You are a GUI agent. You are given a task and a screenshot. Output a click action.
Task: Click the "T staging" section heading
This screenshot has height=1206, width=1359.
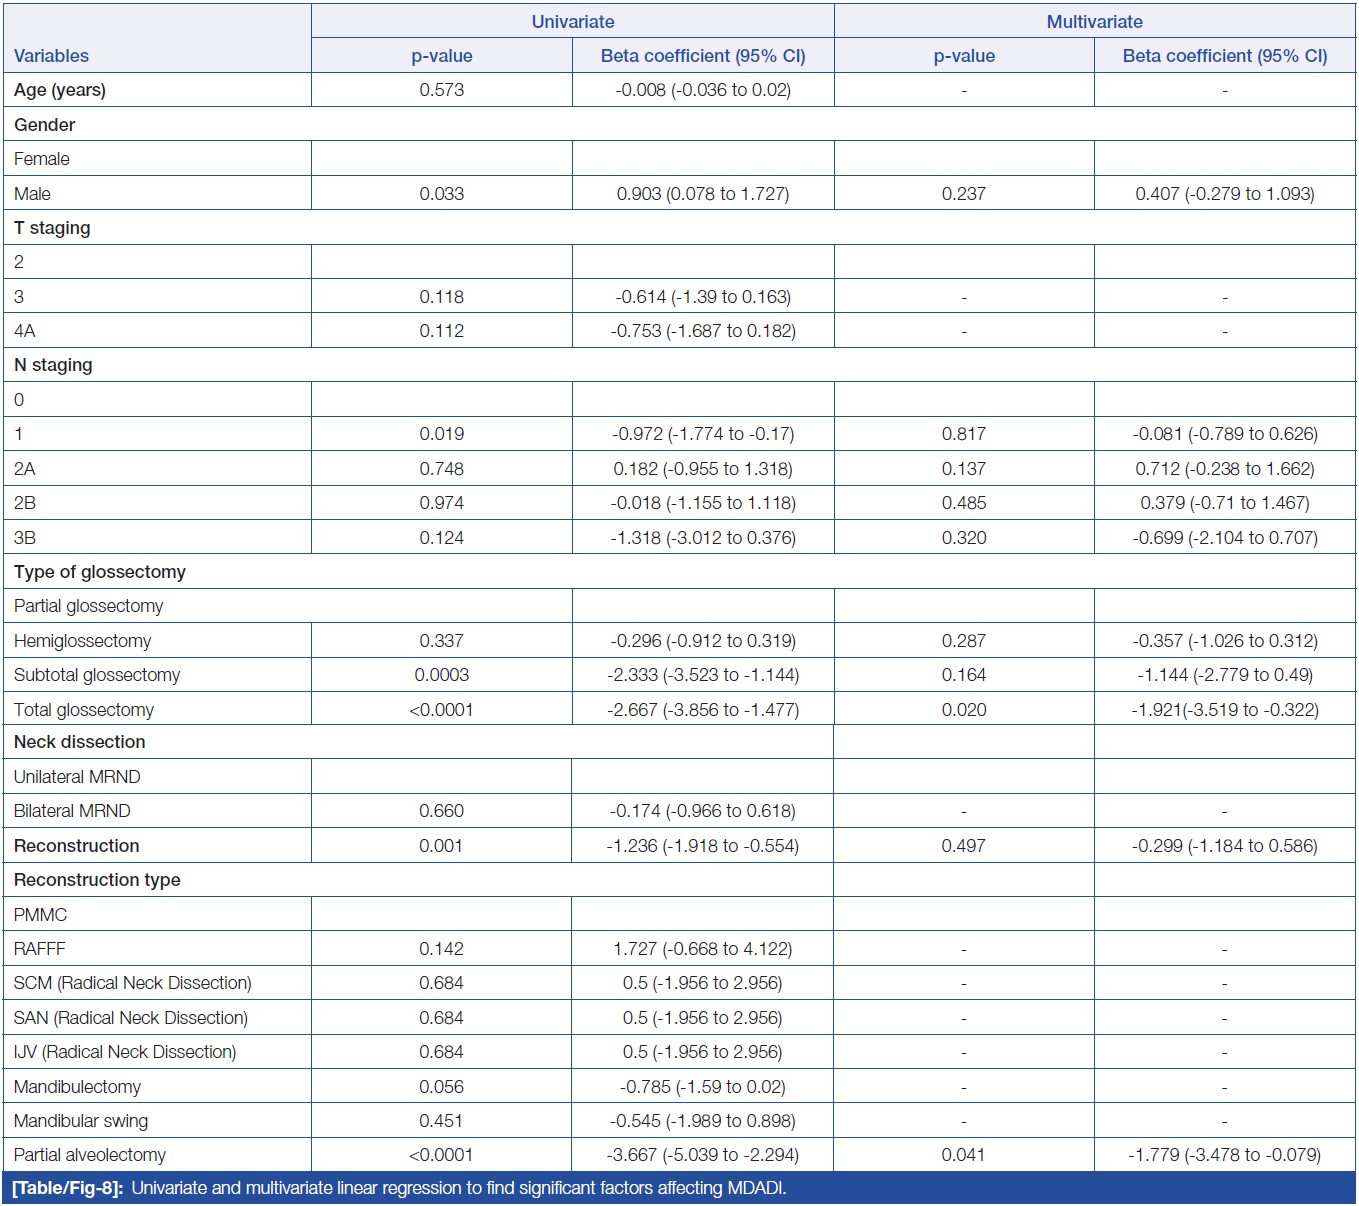52,228
